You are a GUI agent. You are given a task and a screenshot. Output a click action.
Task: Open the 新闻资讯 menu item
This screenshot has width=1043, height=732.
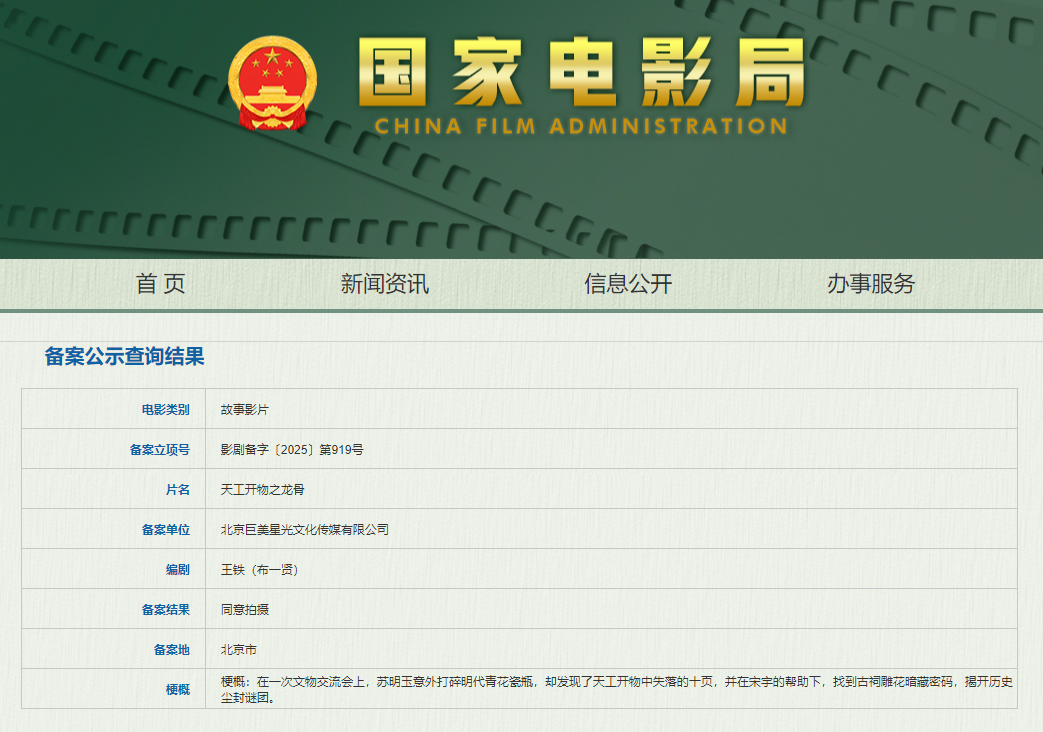coord(385,284)
